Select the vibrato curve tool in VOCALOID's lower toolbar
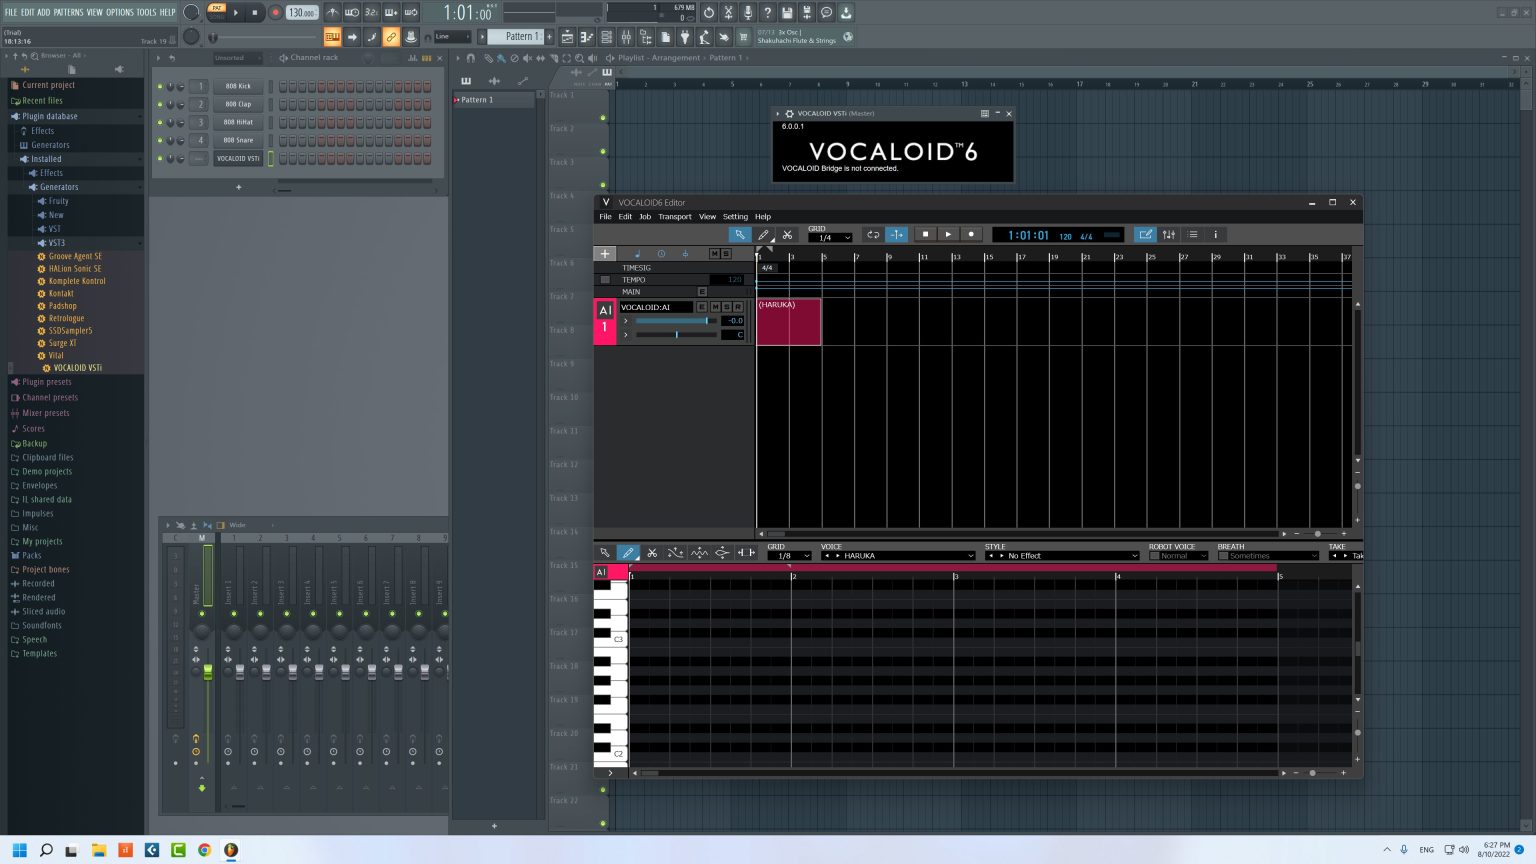Viewport: 1536px width, 864px height. click(698, 552)
